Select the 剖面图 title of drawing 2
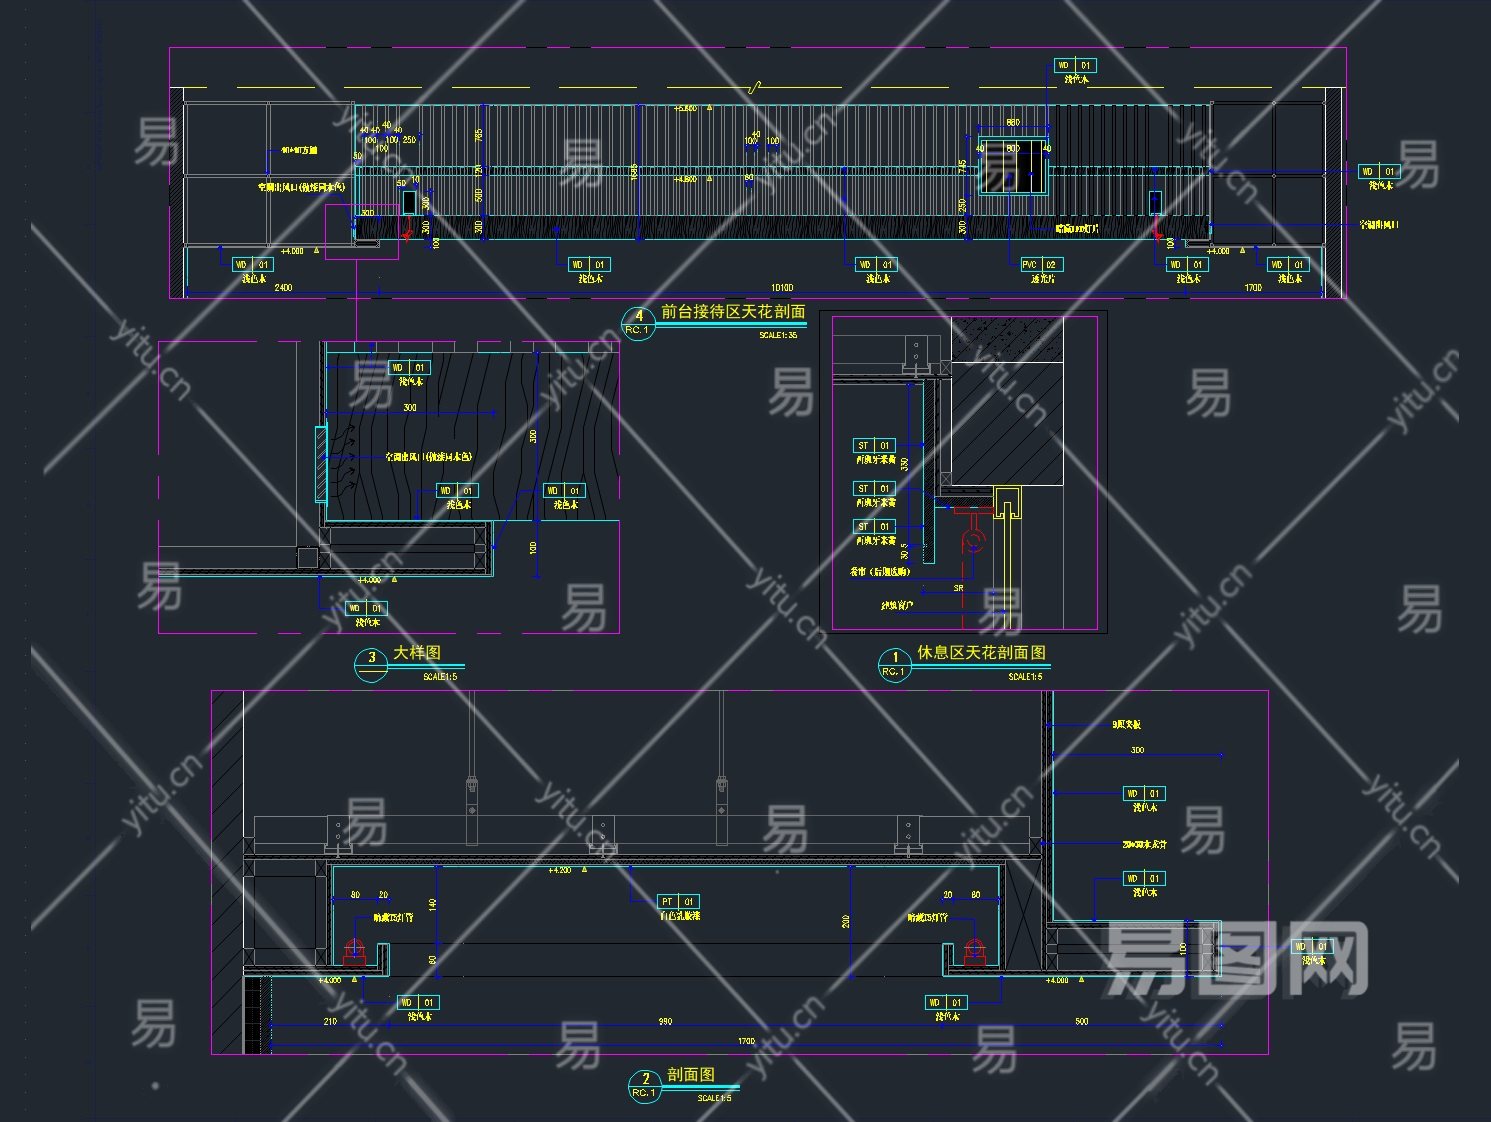The height and width of the screenshot is (1122, 1491). click(x=691, y=1075)
